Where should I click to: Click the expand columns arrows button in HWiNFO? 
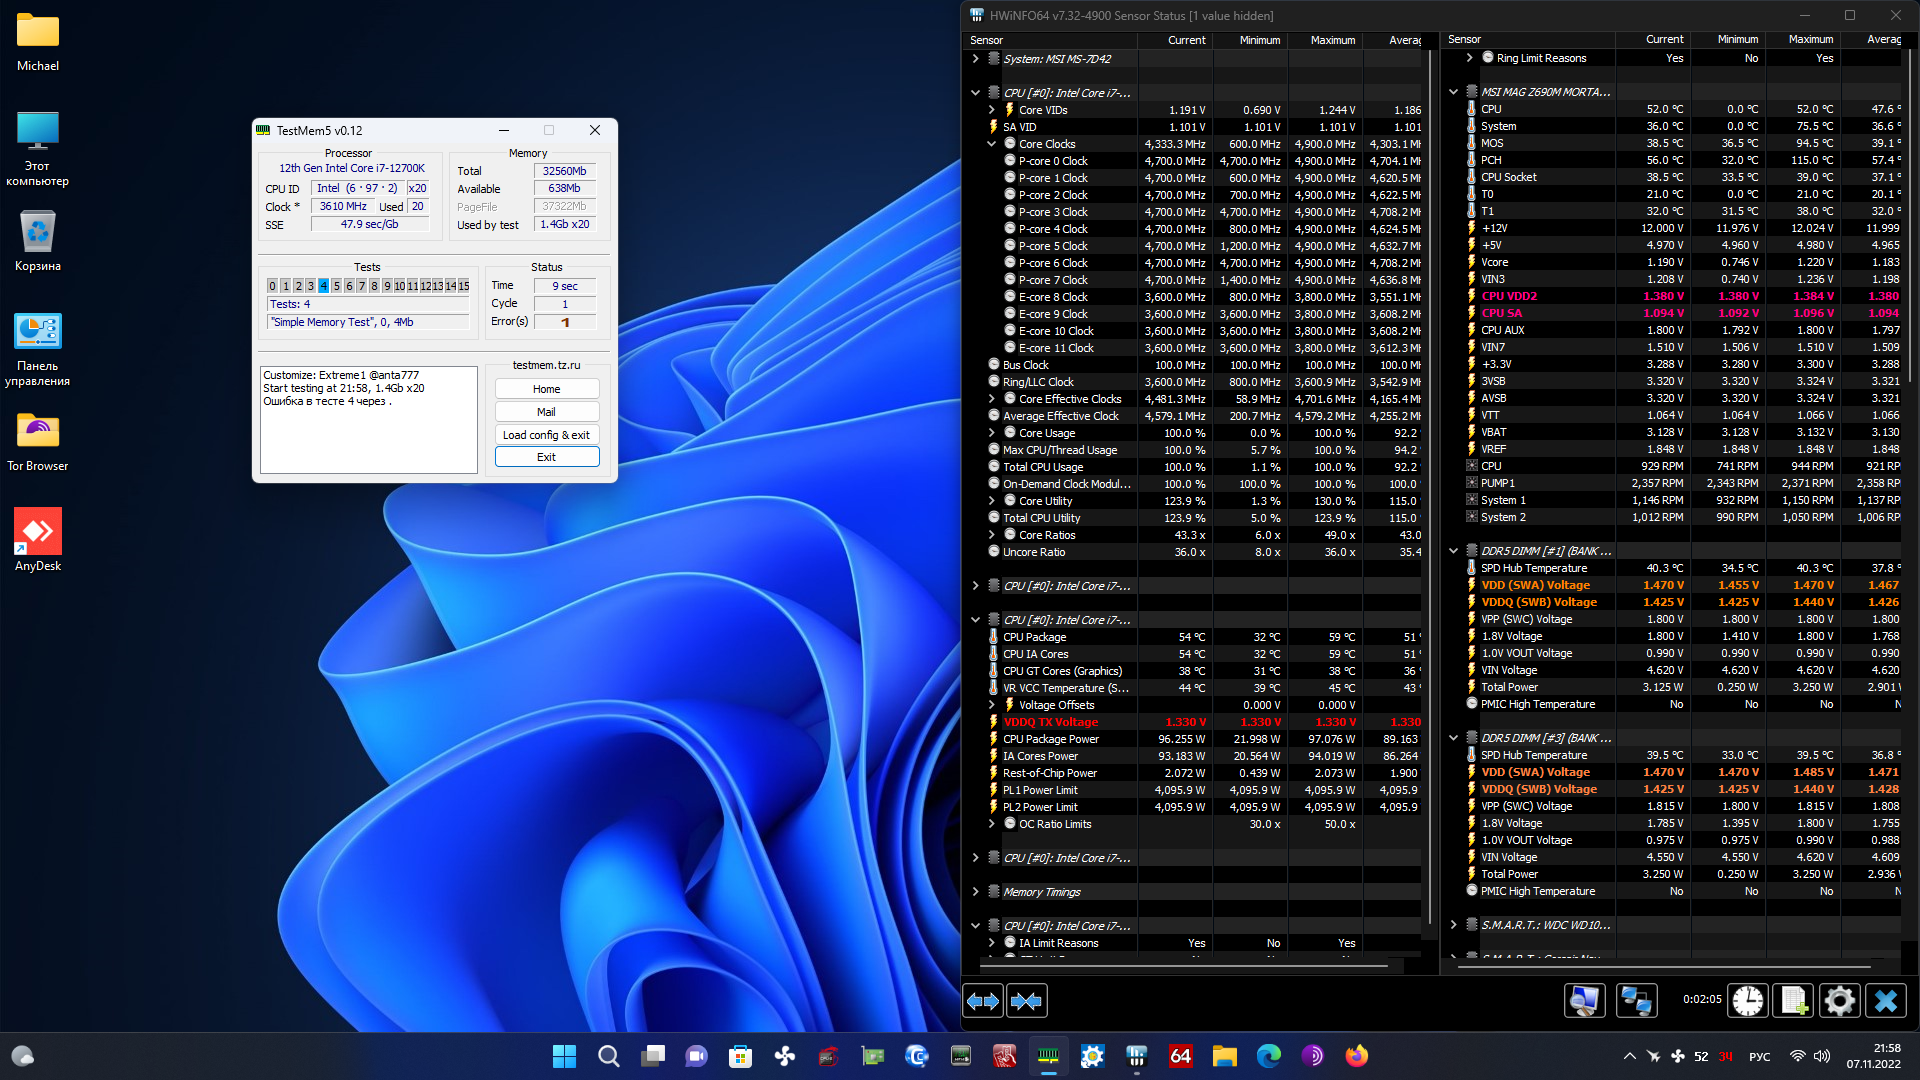coord(983,1001)
